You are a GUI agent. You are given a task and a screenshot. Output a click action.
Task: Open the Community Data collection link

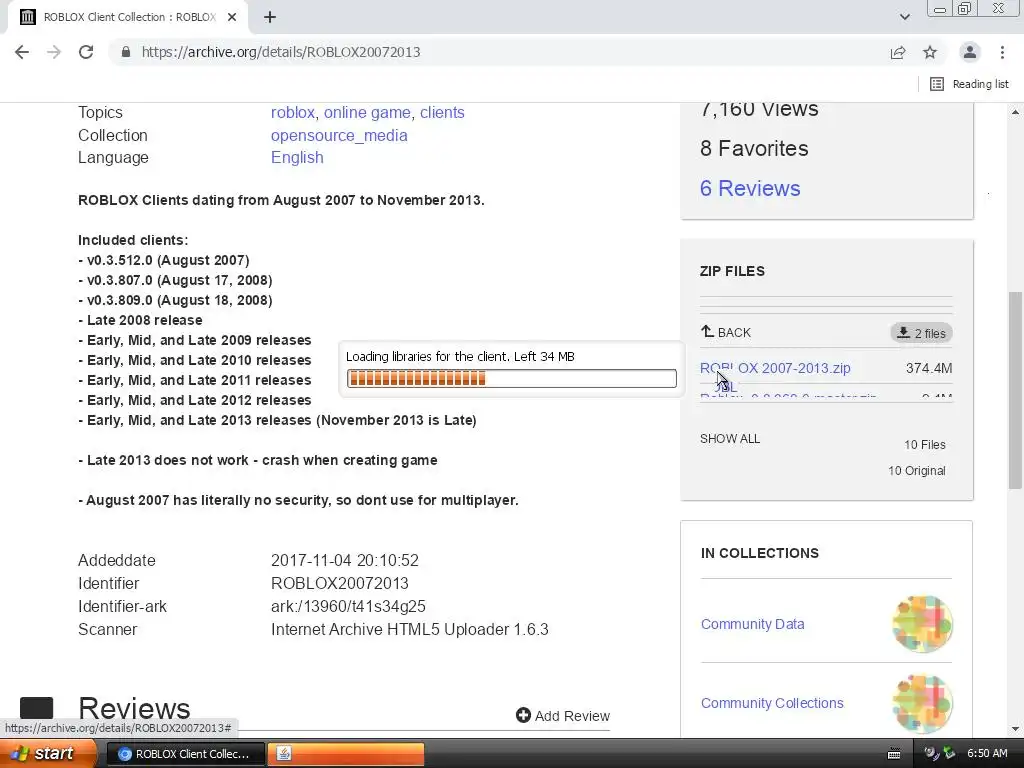[752, 624]
